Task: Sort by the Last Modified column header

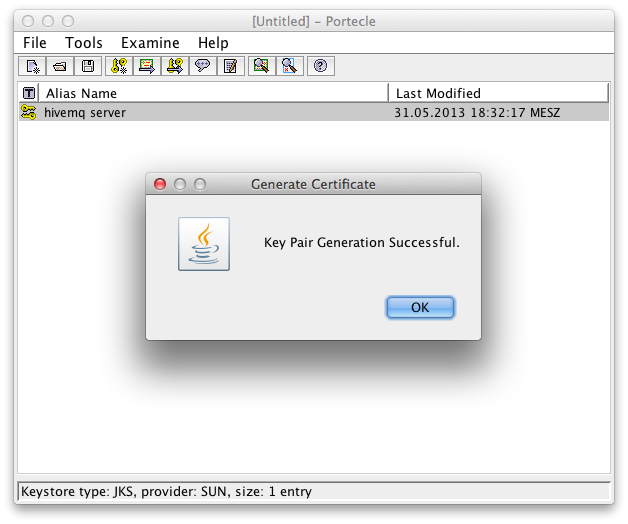Action: tap(499, 93)
